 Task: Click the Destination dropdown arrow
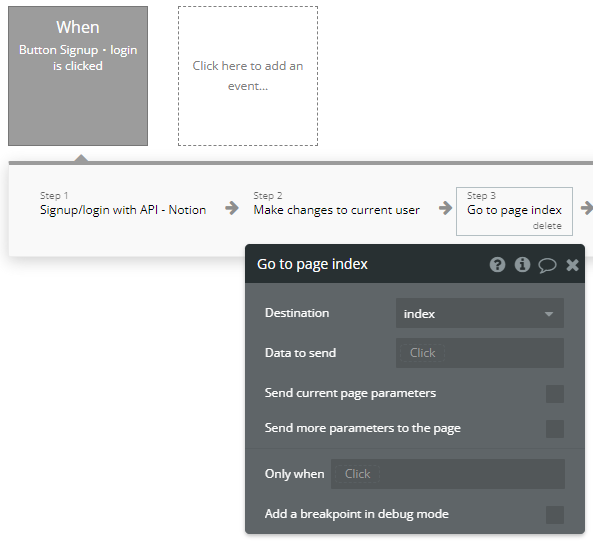[x=549, y=314]
